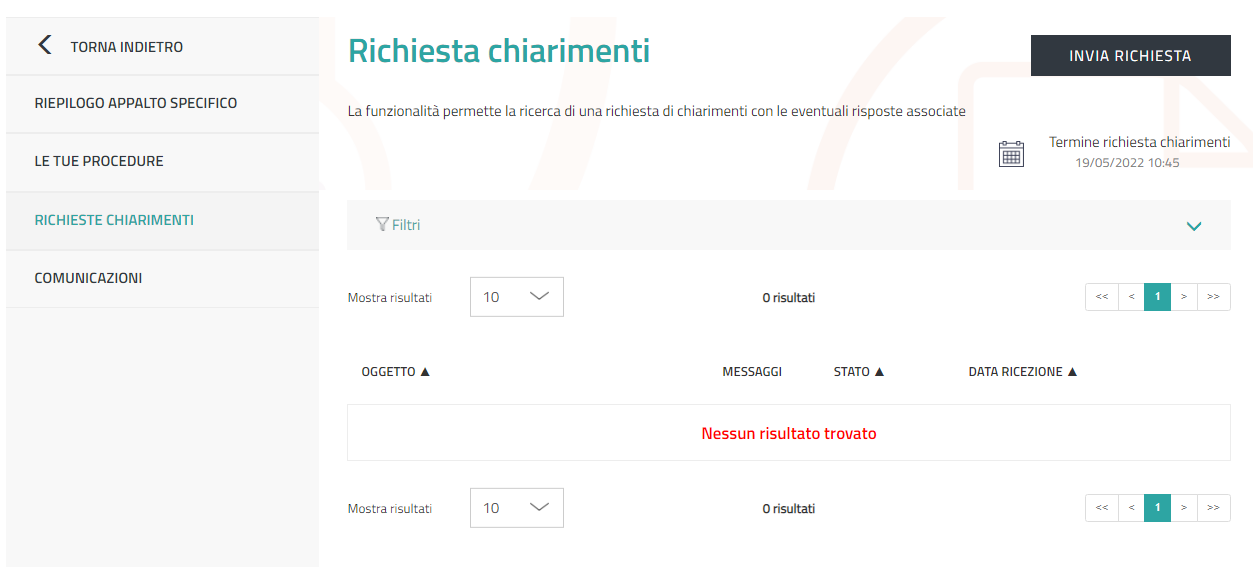Click the funnel filter icon

pos(382,225)
